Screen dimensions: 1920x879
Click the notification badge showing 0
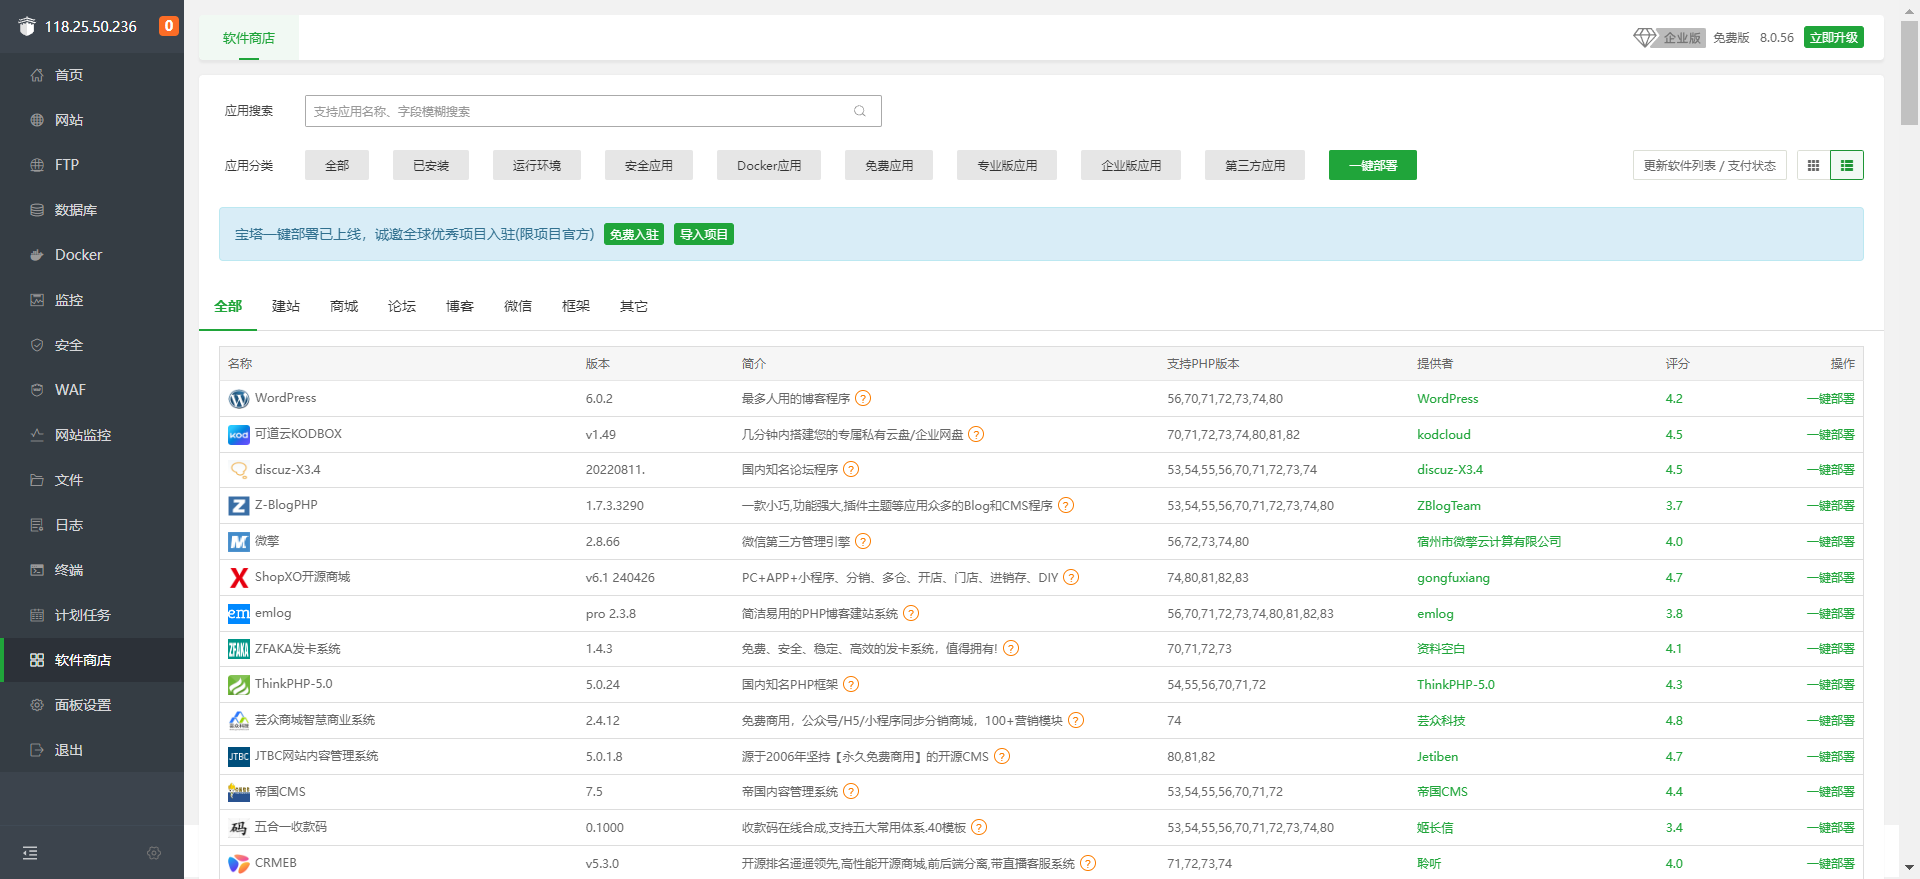point(169,26)
